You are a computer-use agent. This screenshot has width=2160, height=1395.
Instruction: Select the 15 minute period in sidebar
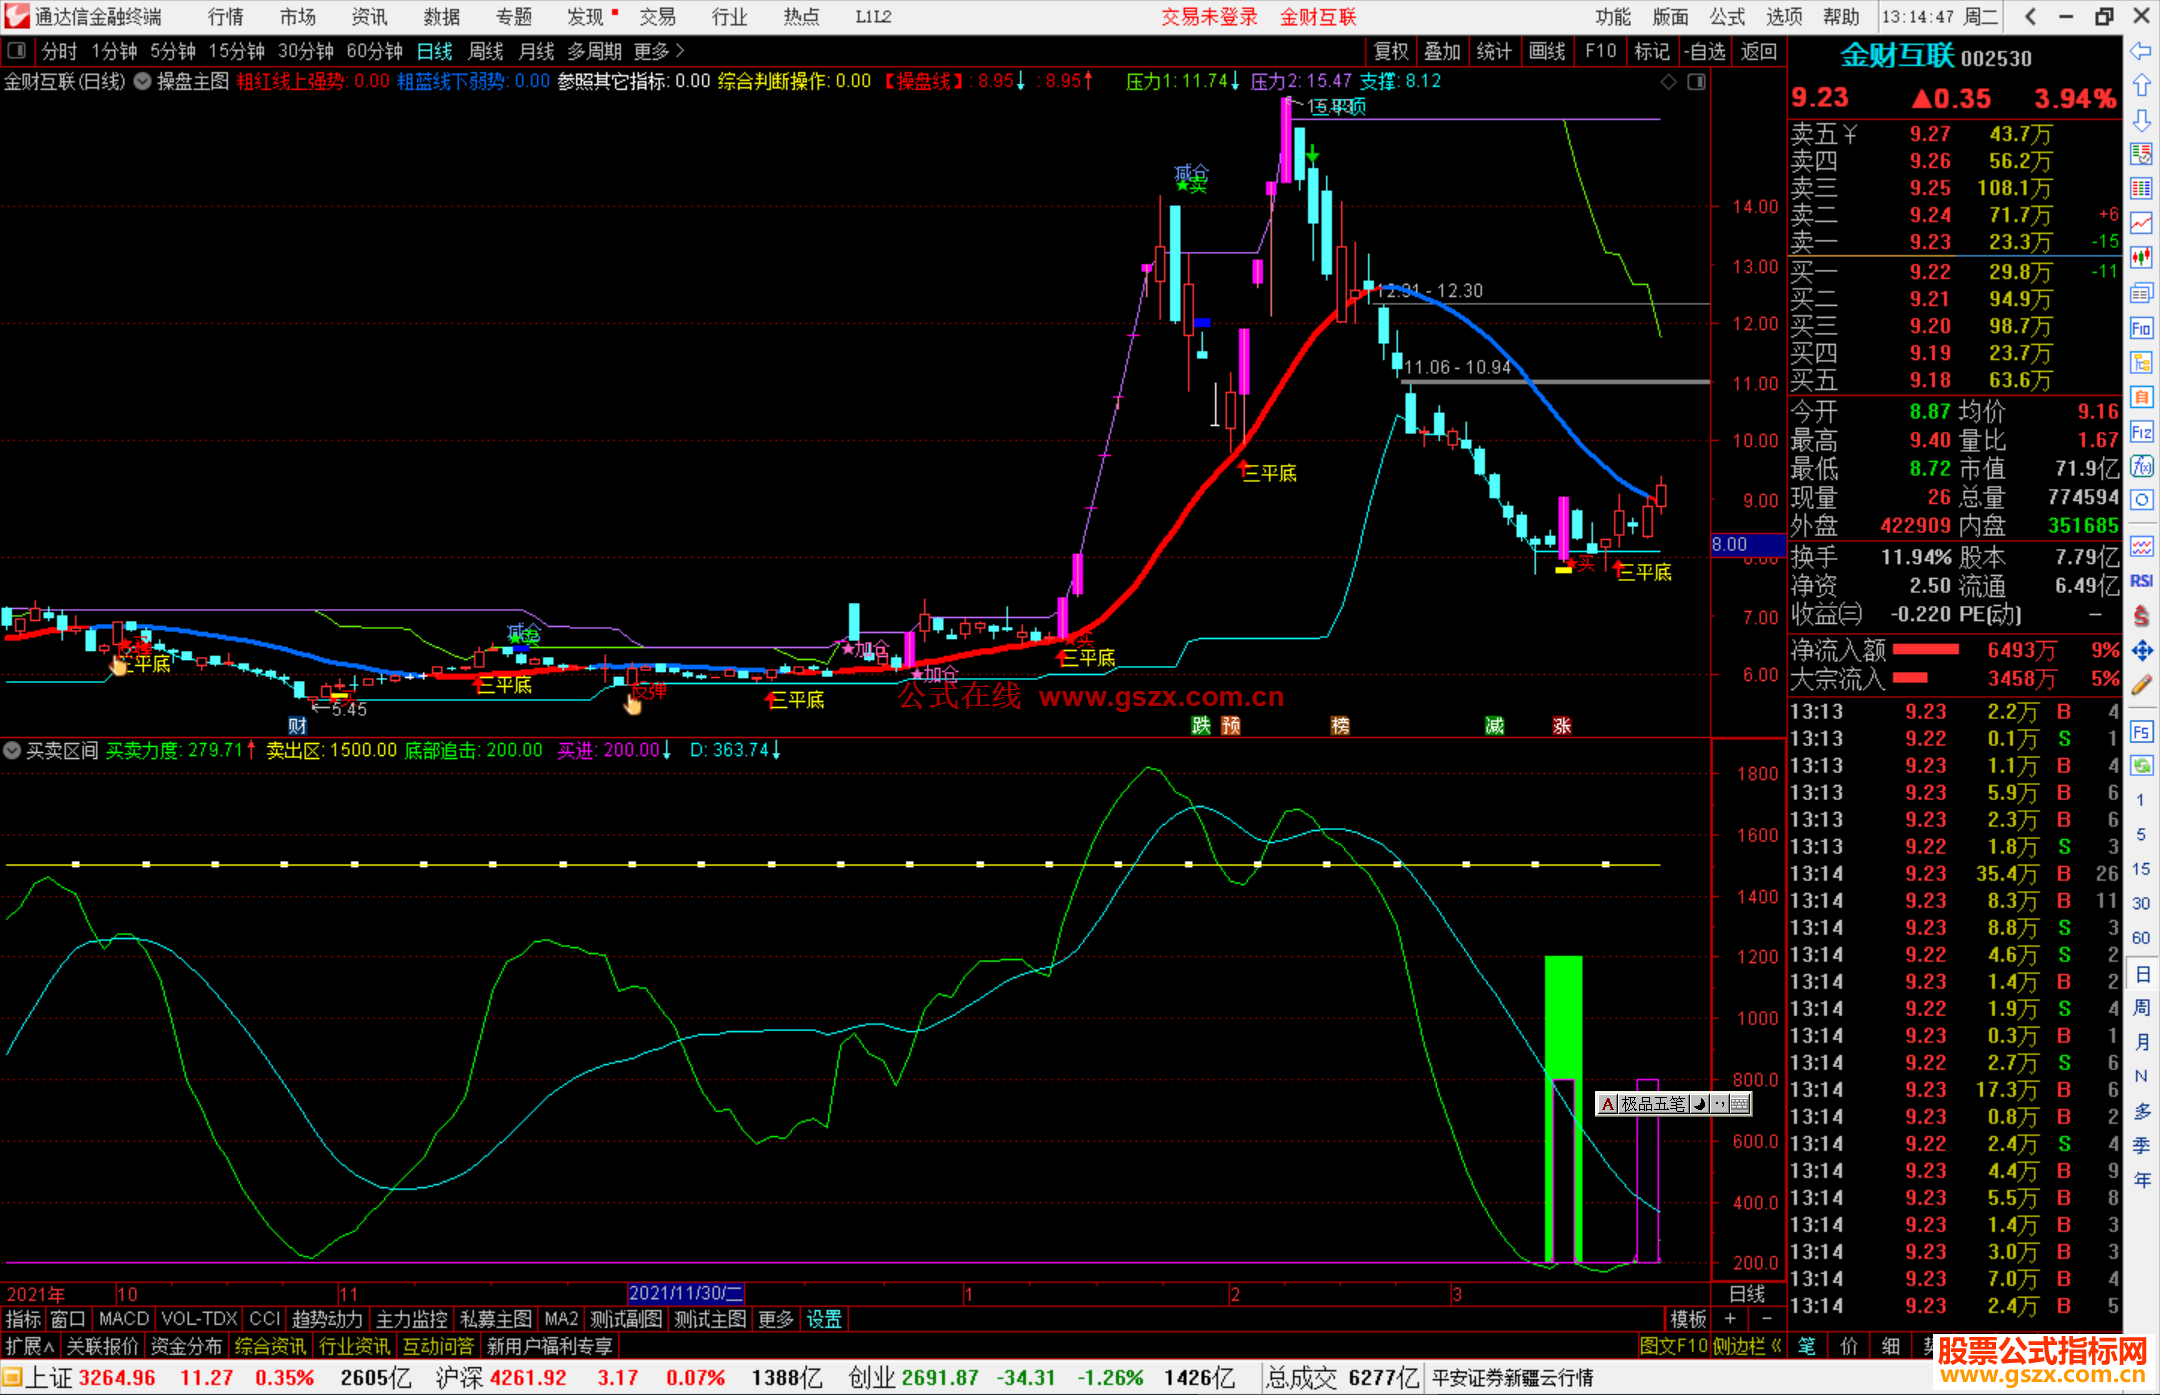pos(2141,869)
